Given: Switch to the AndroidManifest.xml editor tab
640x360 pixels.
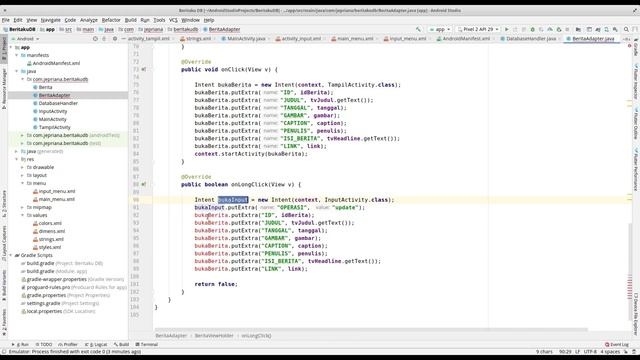Looking at the screenshot, I should (465, 39).
